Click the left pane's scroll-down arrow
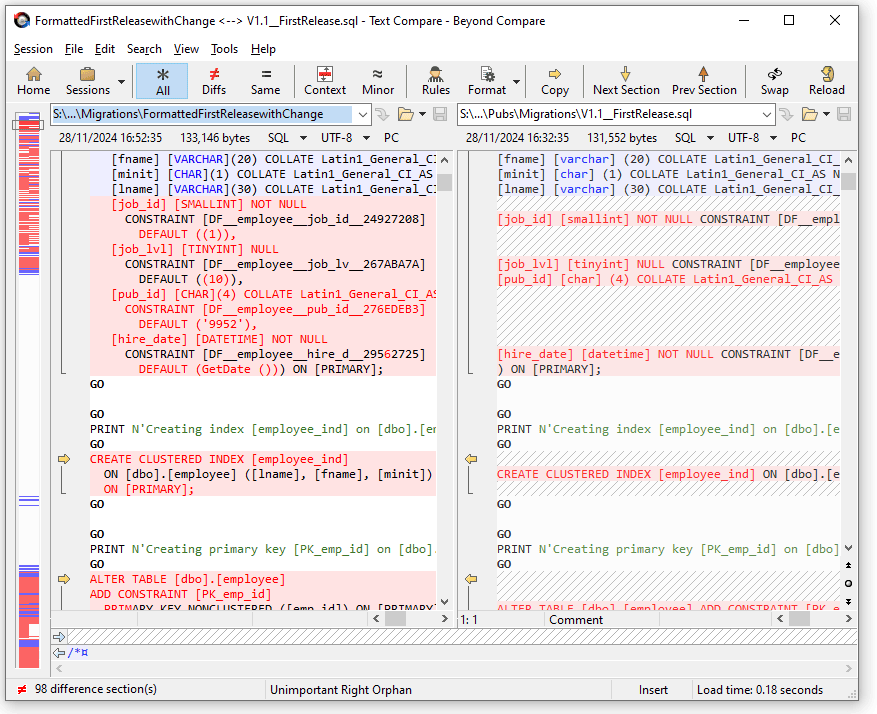 pyautogui.click(x=445, y=602)
